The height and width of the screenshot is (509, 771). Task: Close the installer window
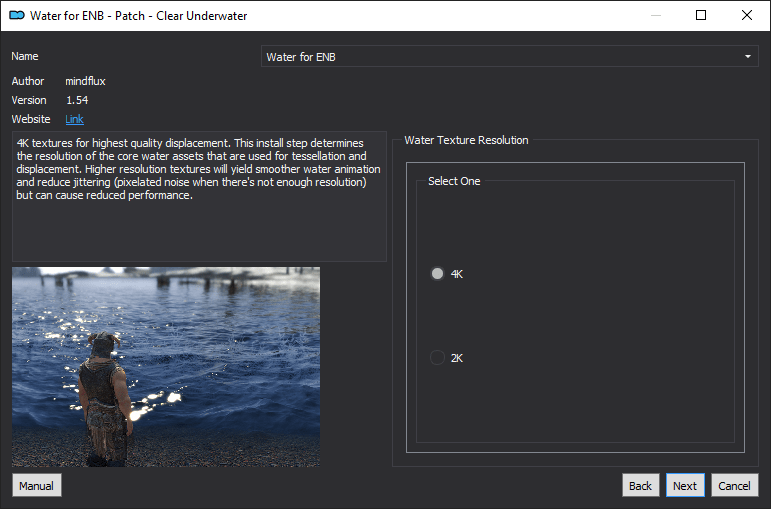click(746, 15)
